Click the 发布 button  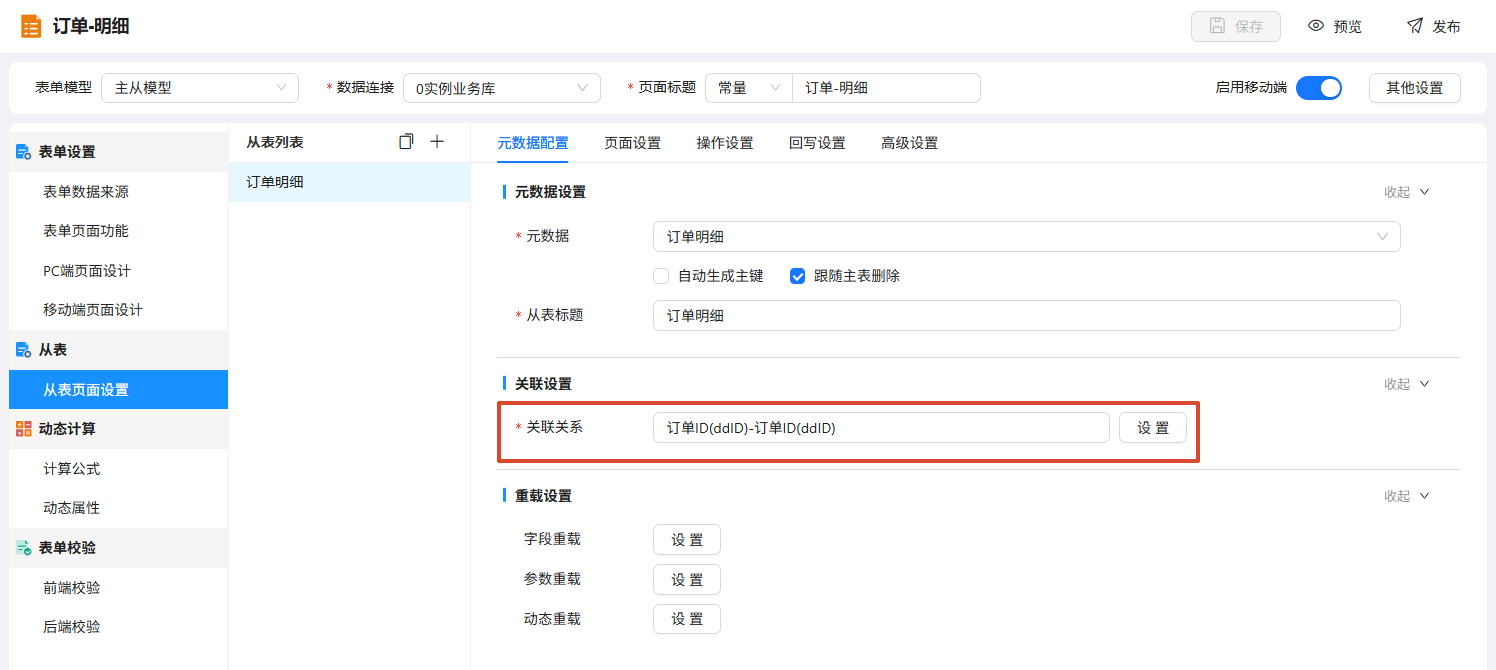[x=1434, y=27]
